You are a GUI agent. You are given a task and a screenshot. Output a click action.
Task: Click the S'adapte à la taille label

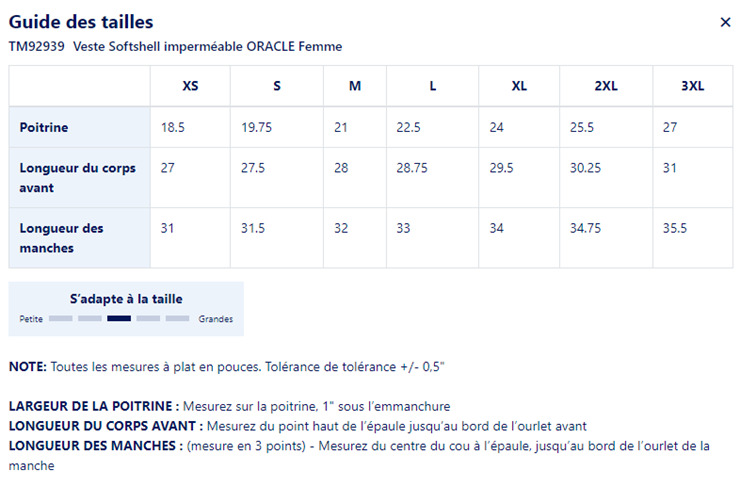pos(126,298)
